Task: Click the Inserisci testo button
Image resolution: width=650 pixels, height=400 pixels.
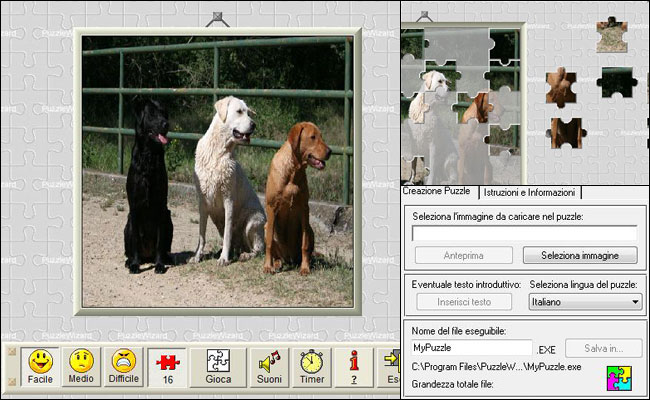Action: coord(462,301)
